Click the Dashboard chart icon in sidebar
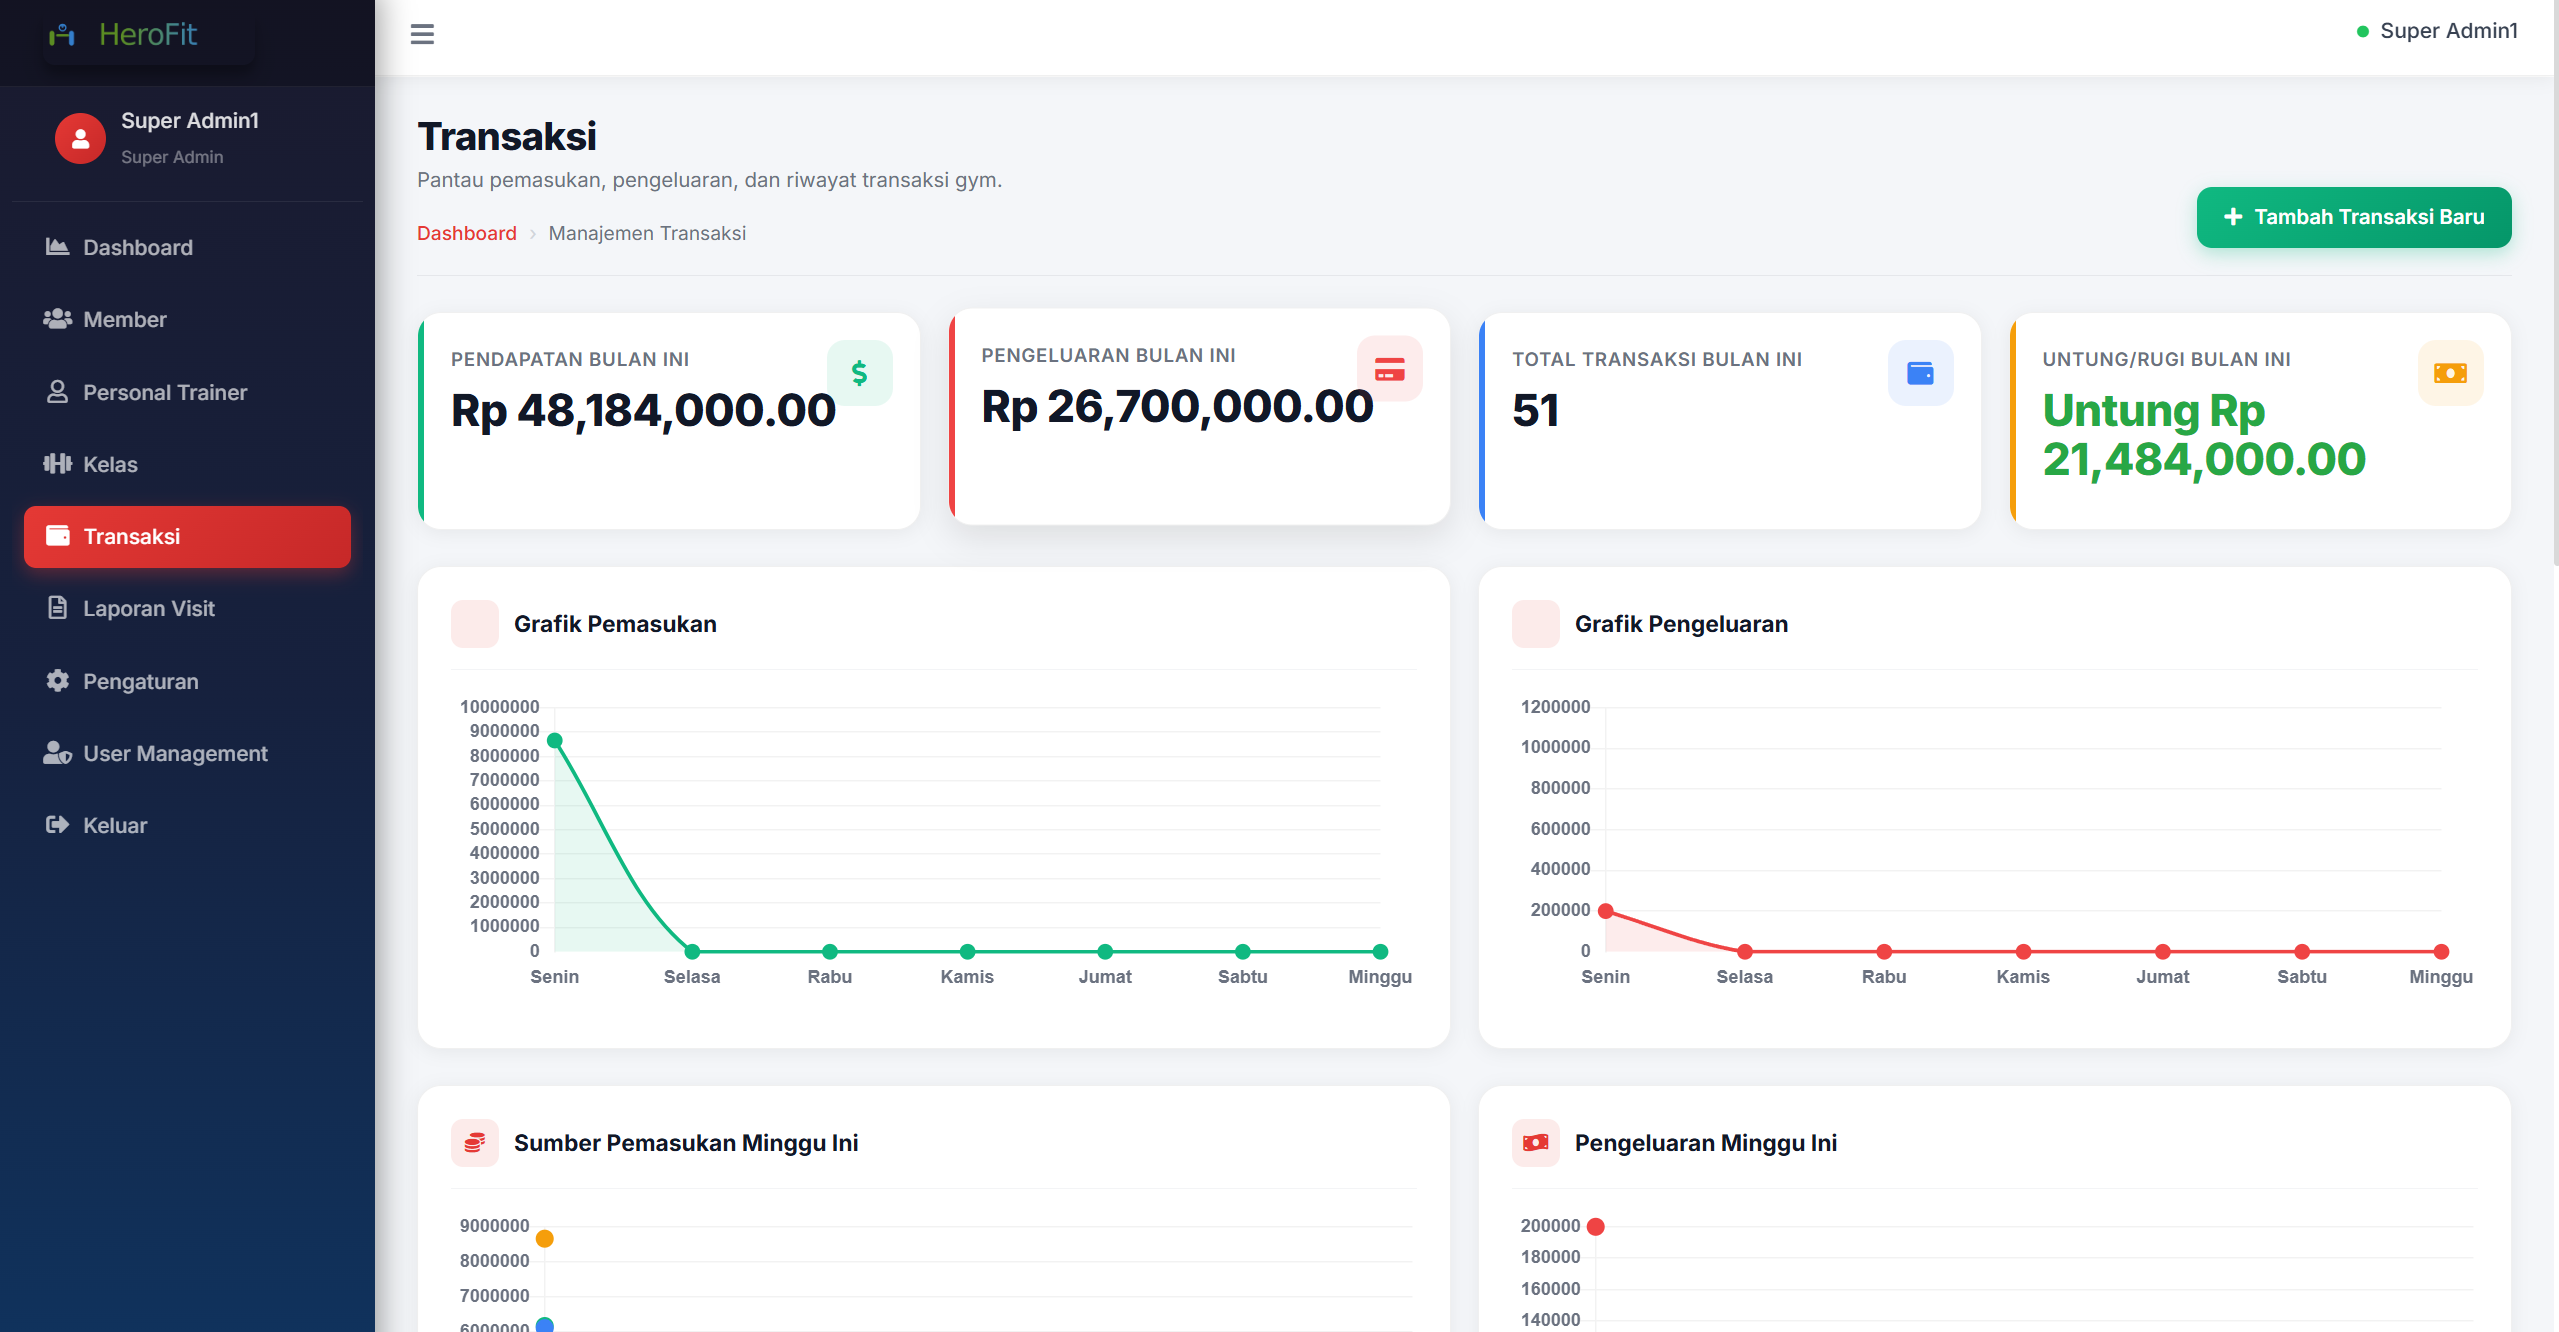 (57, 247)
